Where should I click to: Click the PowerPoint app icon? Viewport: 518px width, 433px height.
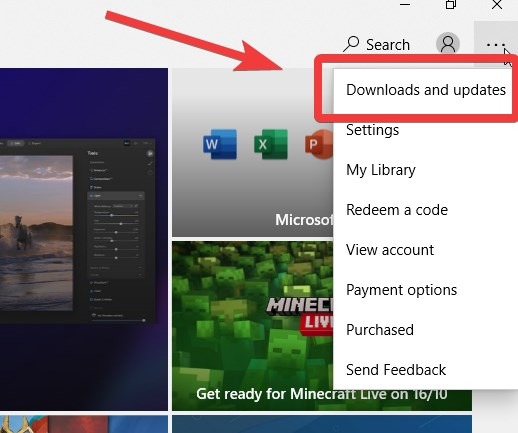tap(319, 144)
